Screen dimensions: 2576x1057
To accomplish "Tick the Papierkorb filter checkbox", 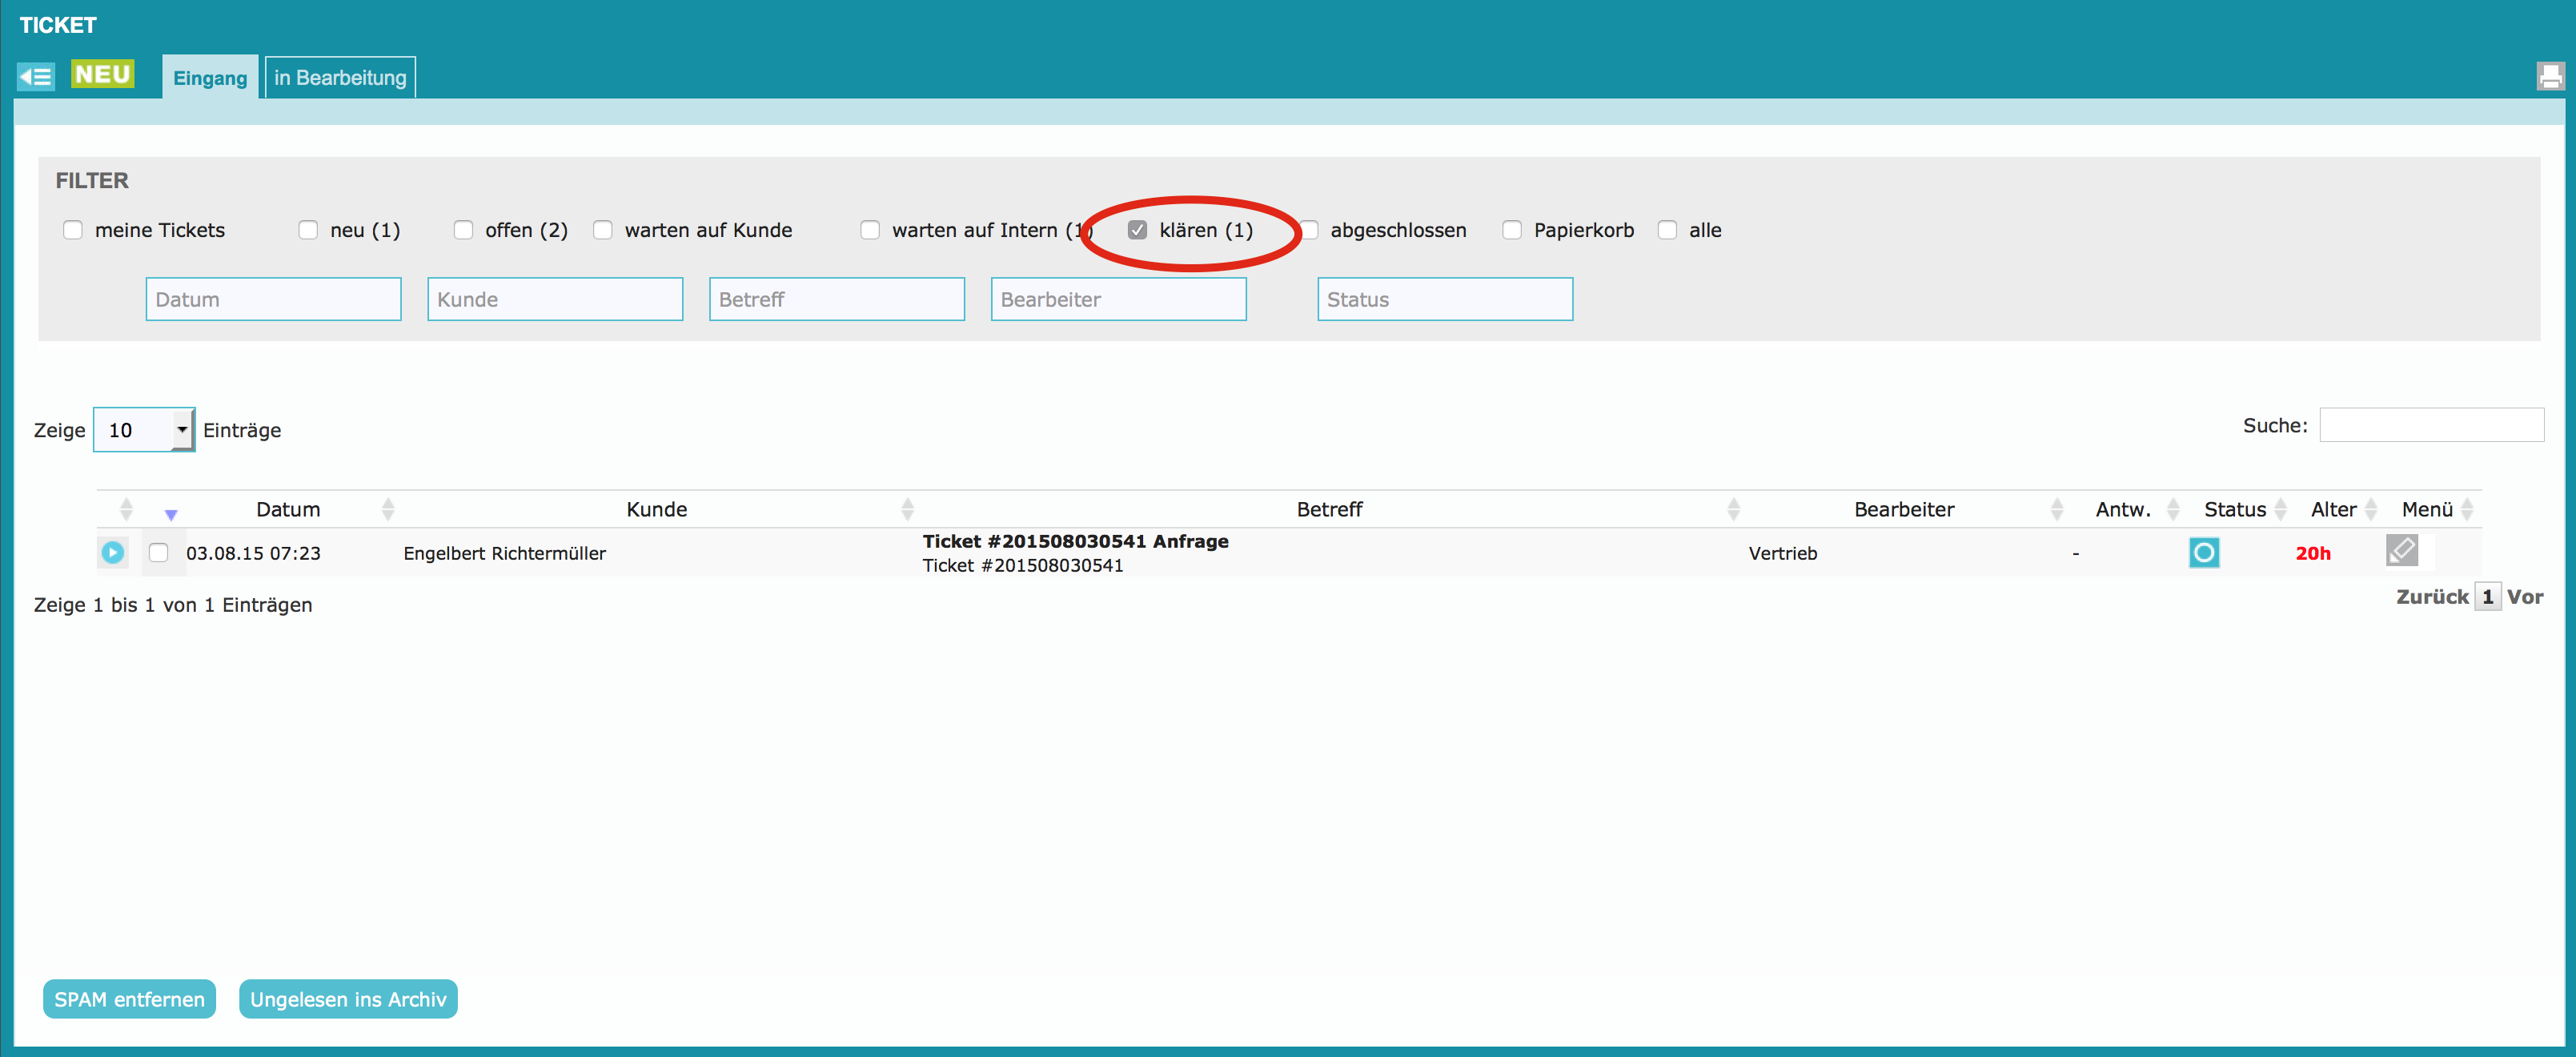I will pyautogui.click(x=1512, y=230).
